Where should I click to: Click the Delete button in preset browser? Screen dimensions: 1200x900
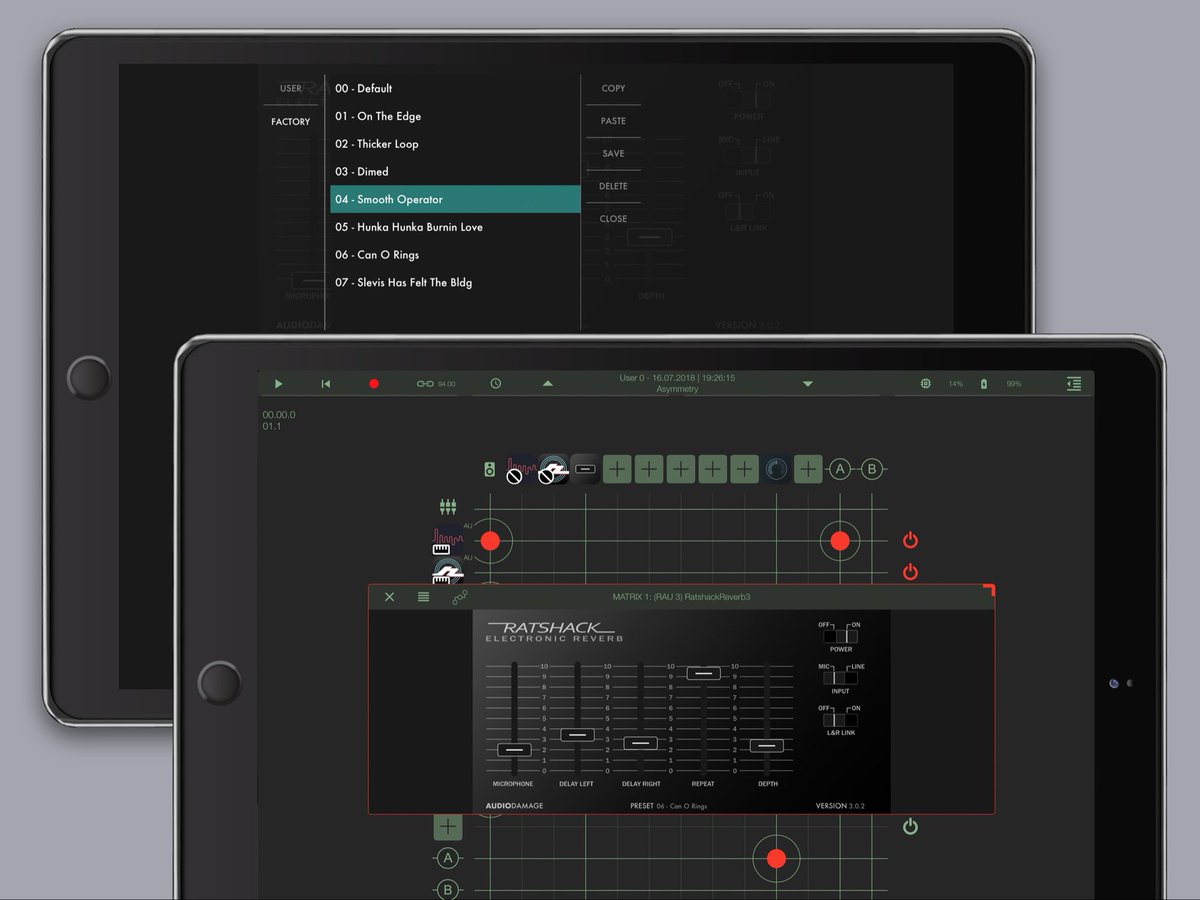(x=613, y=186)
